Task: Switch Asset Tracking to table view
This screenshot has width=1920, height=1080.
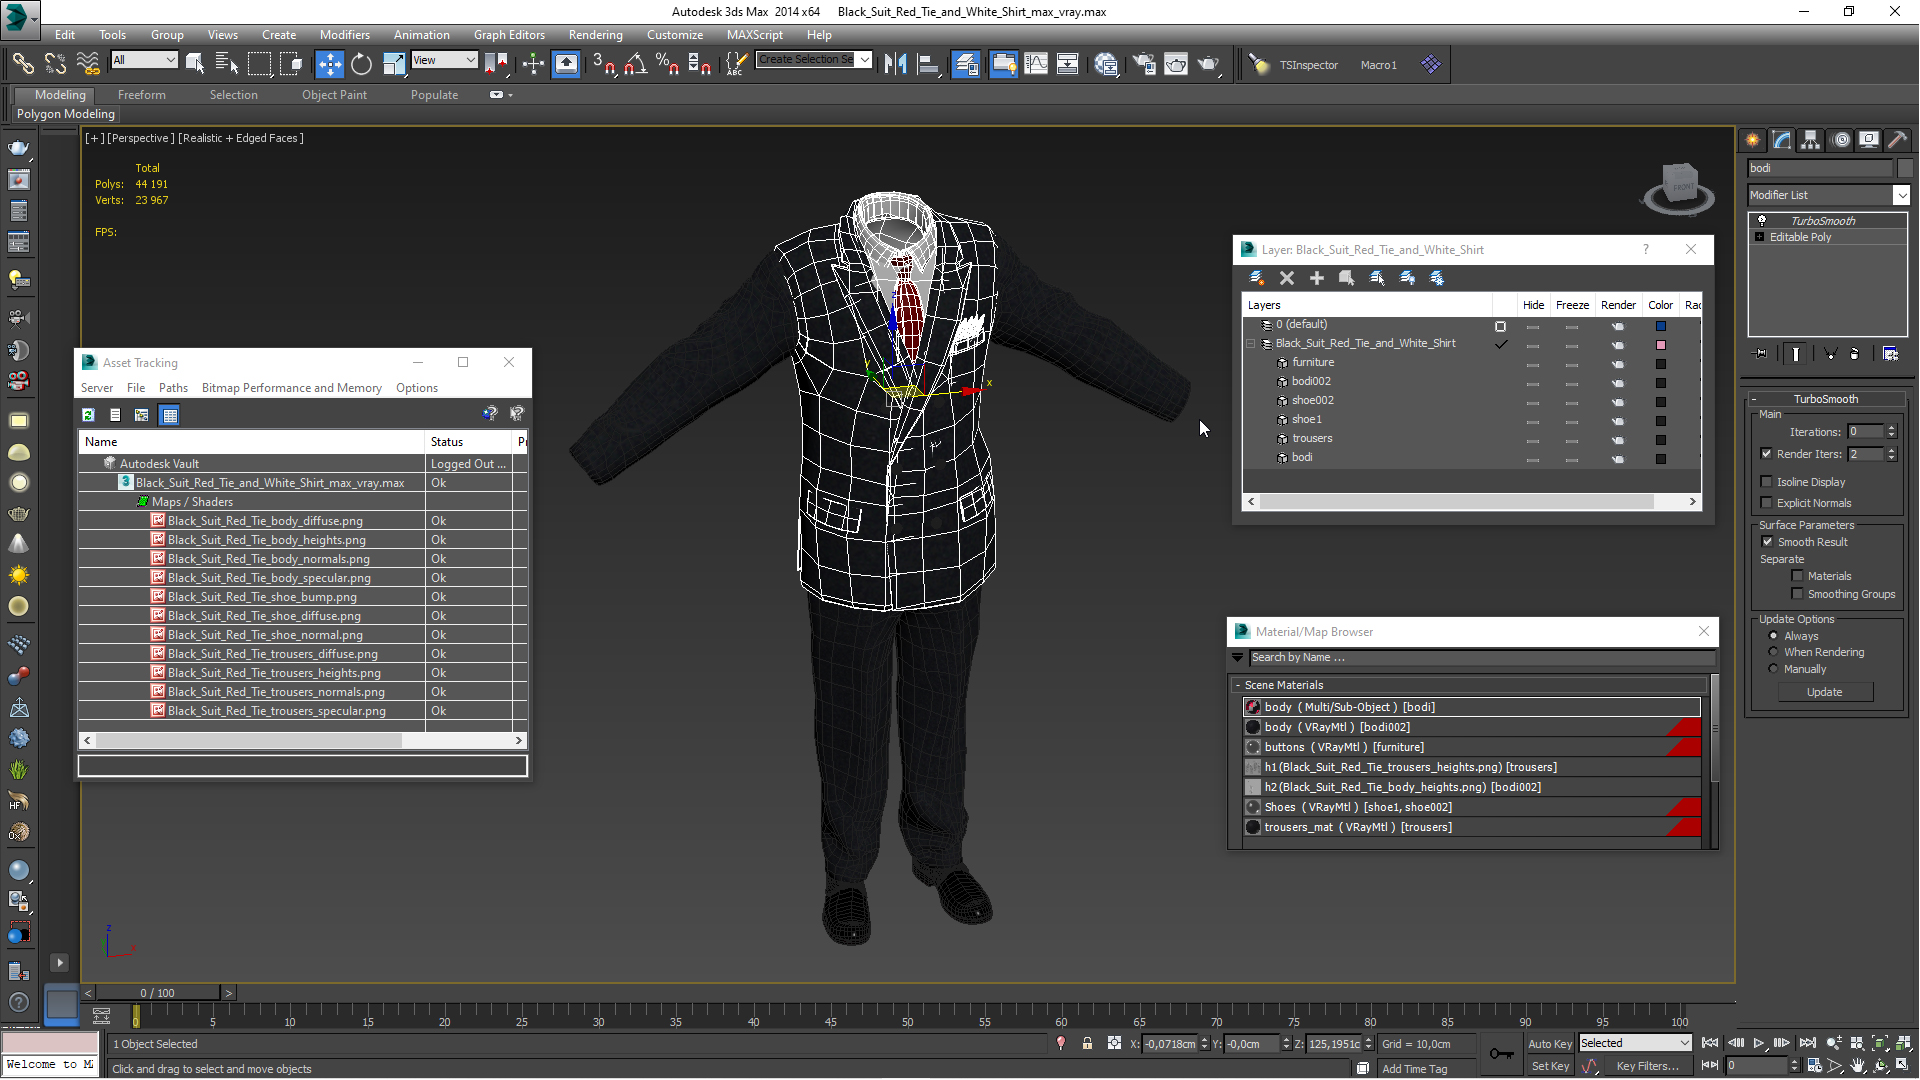Action: [169, 415]
